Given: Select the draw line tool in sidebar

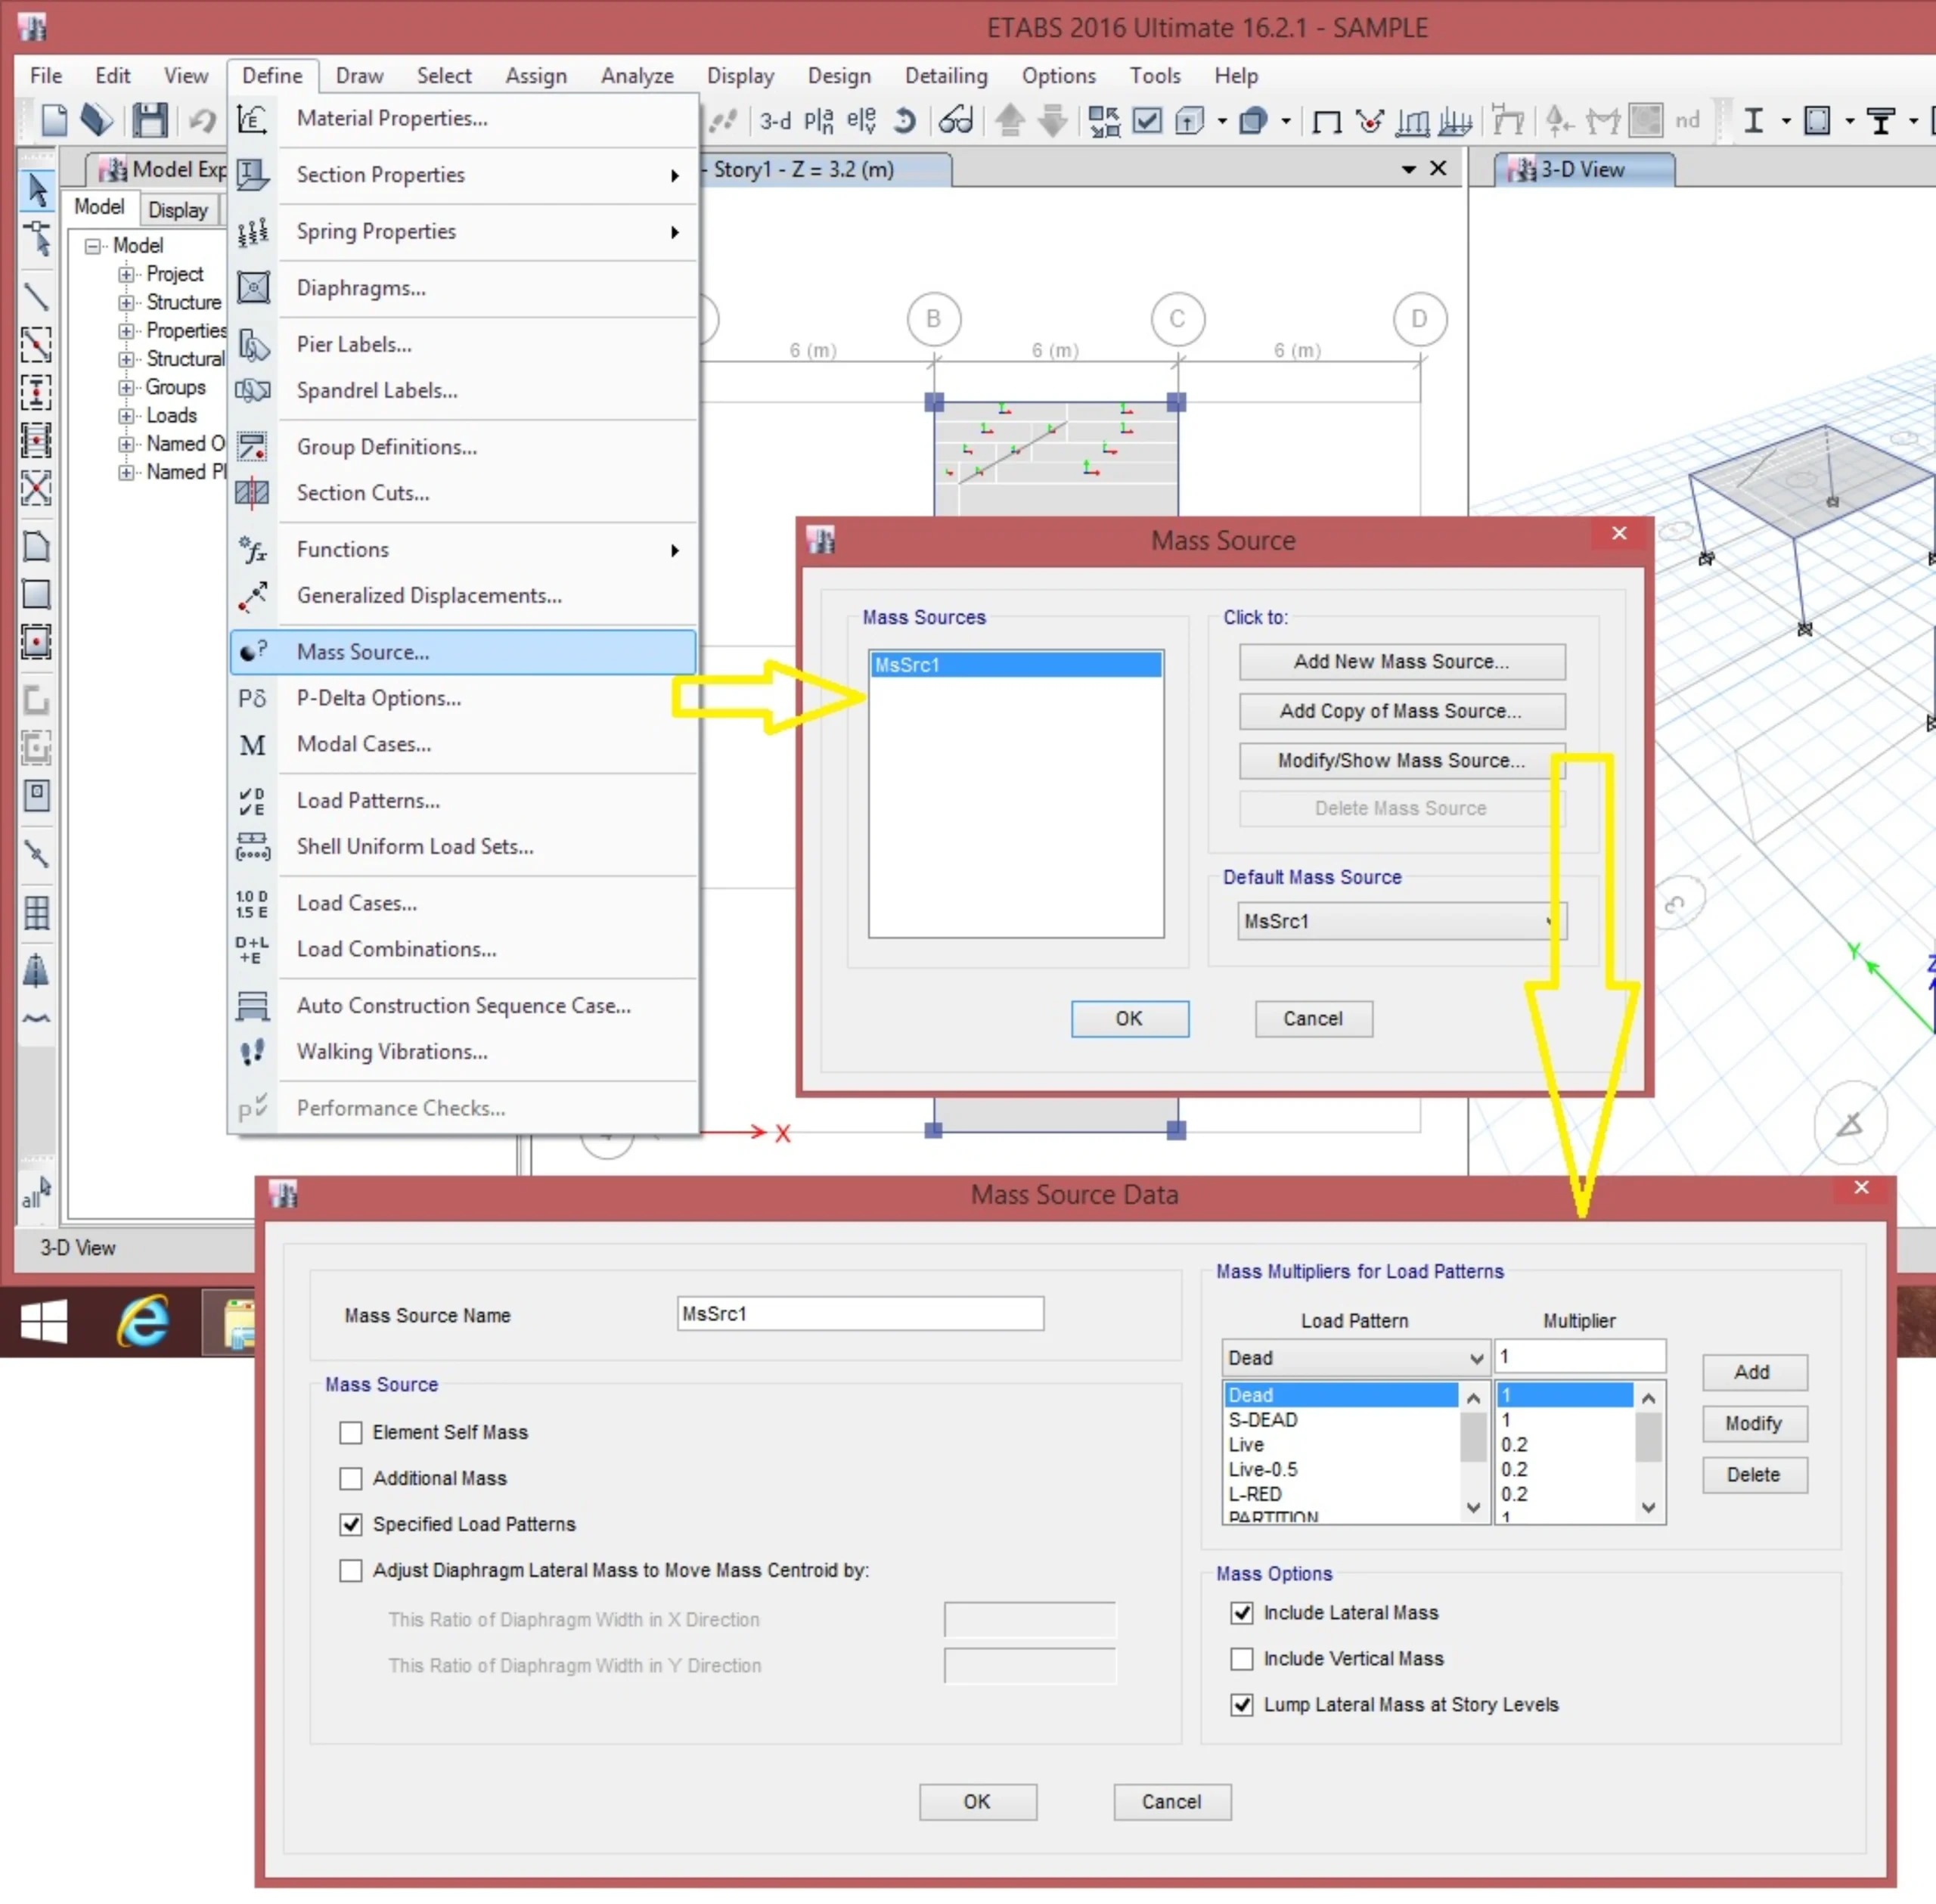Looking at the screenshot, I should [36, 296].
